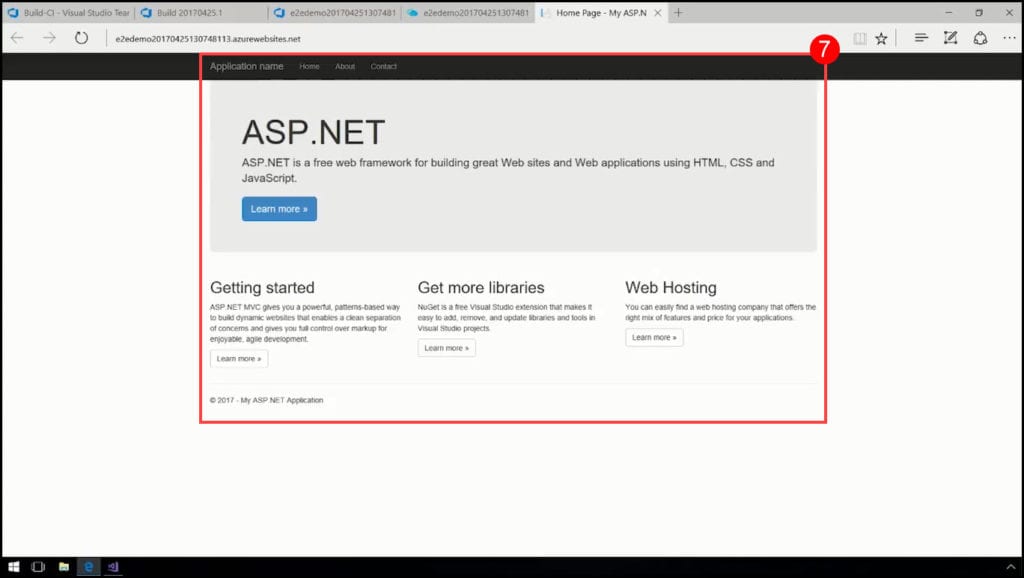Open About in site navigation bar
The width and height of the screenshot is (1024, 578).
(x=345, y=66)
